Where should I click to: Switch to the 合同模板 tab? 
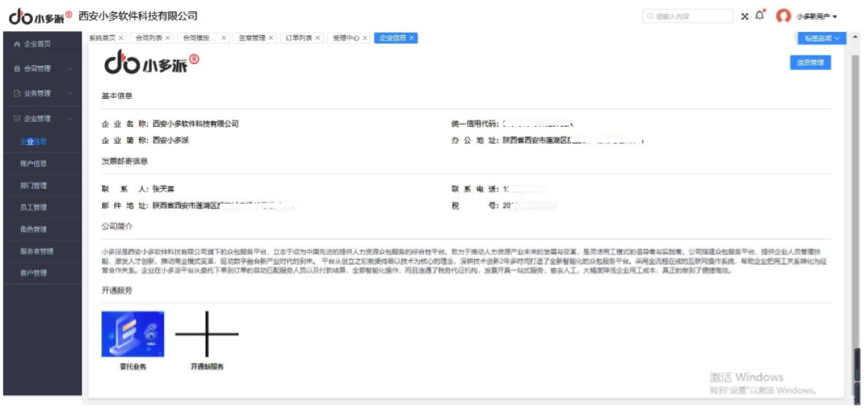[201, 38]
